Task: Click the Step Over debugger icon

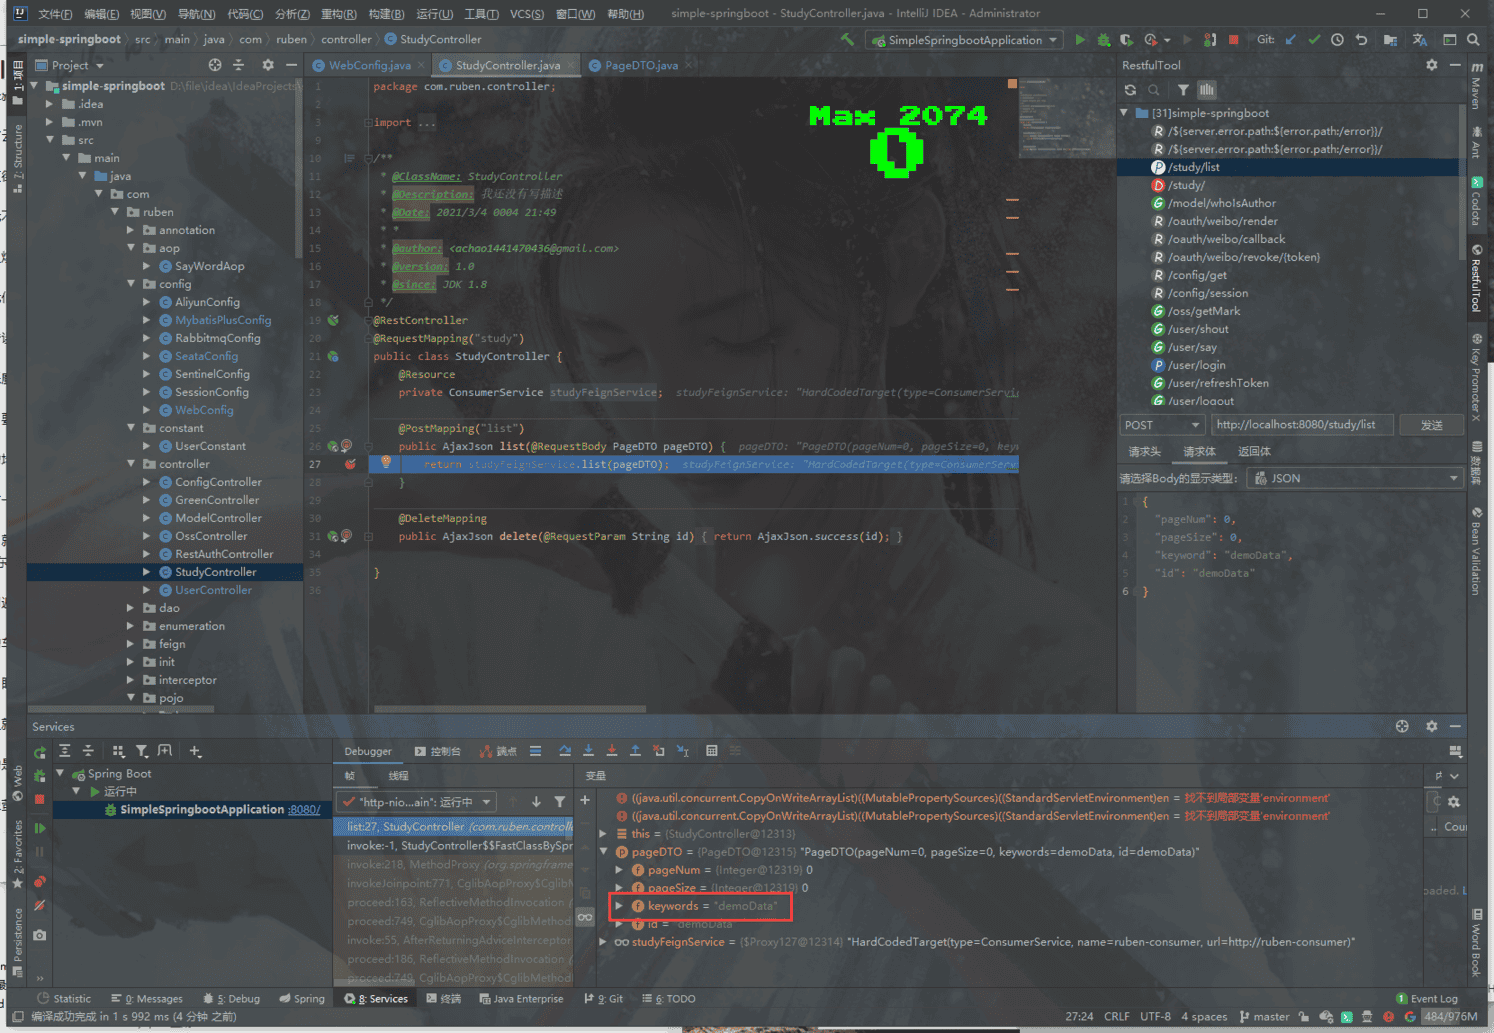Action: (565, 751)
